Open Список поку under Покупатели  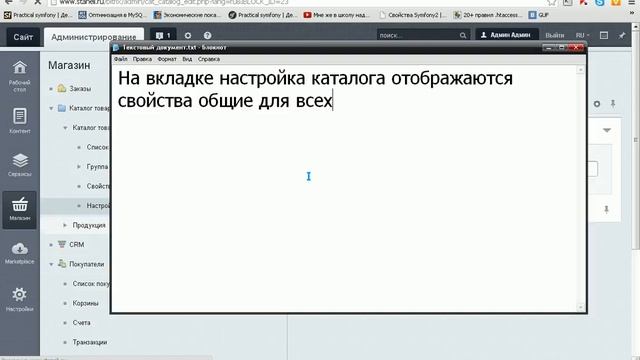[91, 284]
